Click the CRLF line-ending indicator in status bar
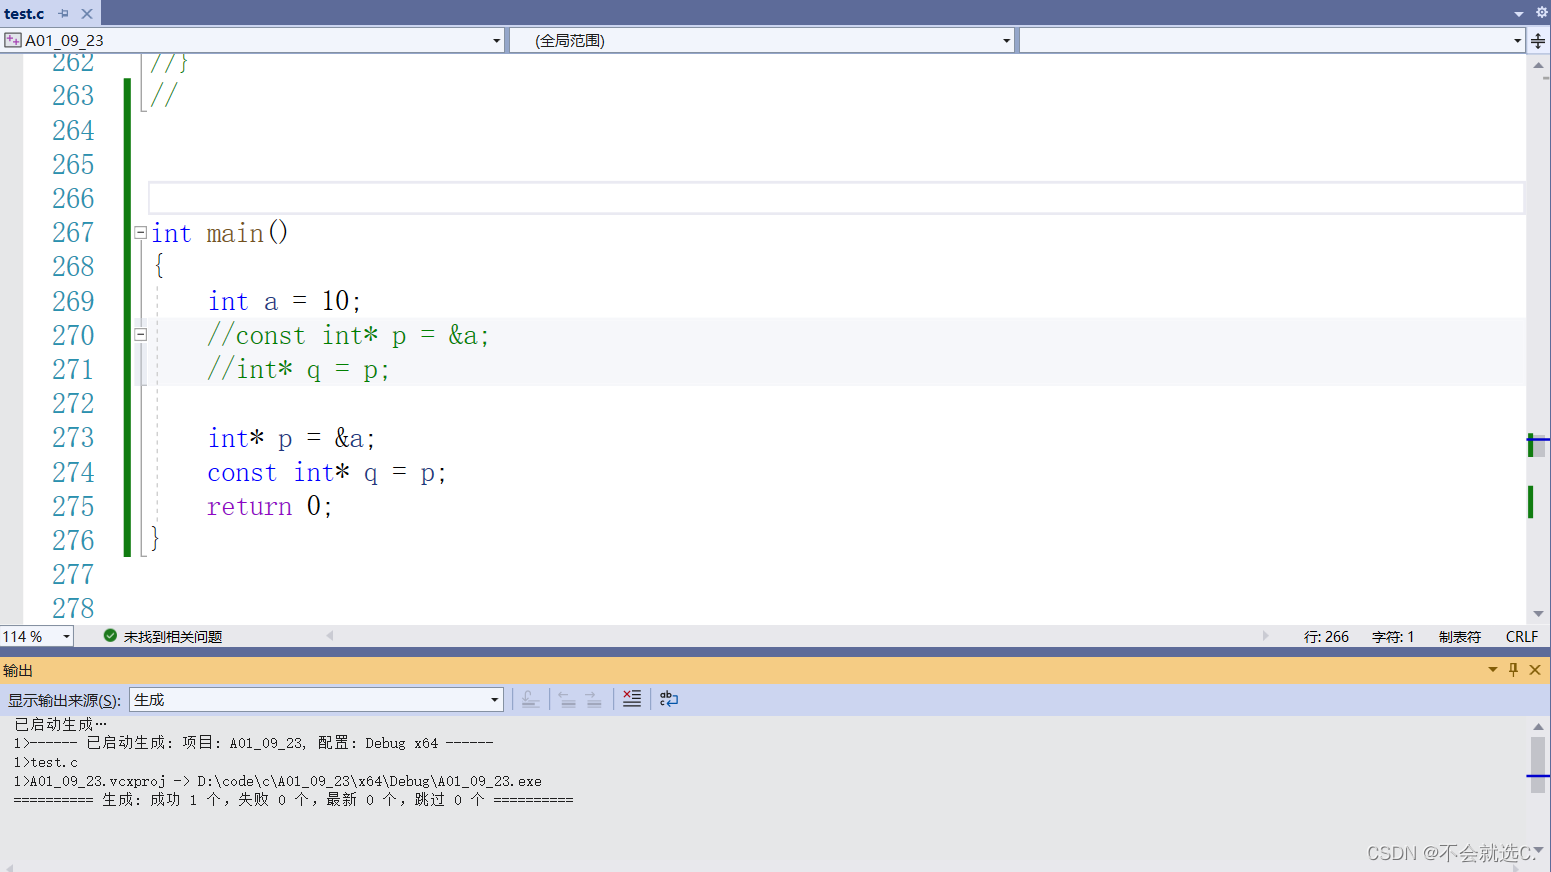This screenshot has height=872, width=1551. click(1521, 635)
